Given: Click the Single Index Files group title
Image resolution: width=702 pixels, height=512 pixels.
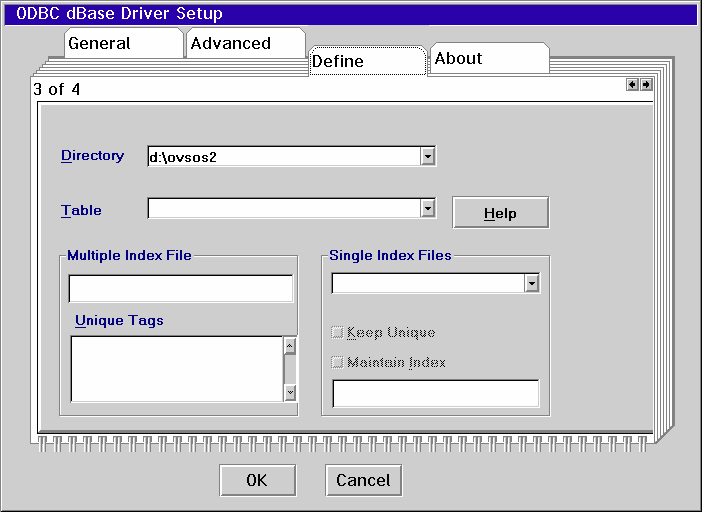Looking at the screenshot, I should tap(390, 255).
